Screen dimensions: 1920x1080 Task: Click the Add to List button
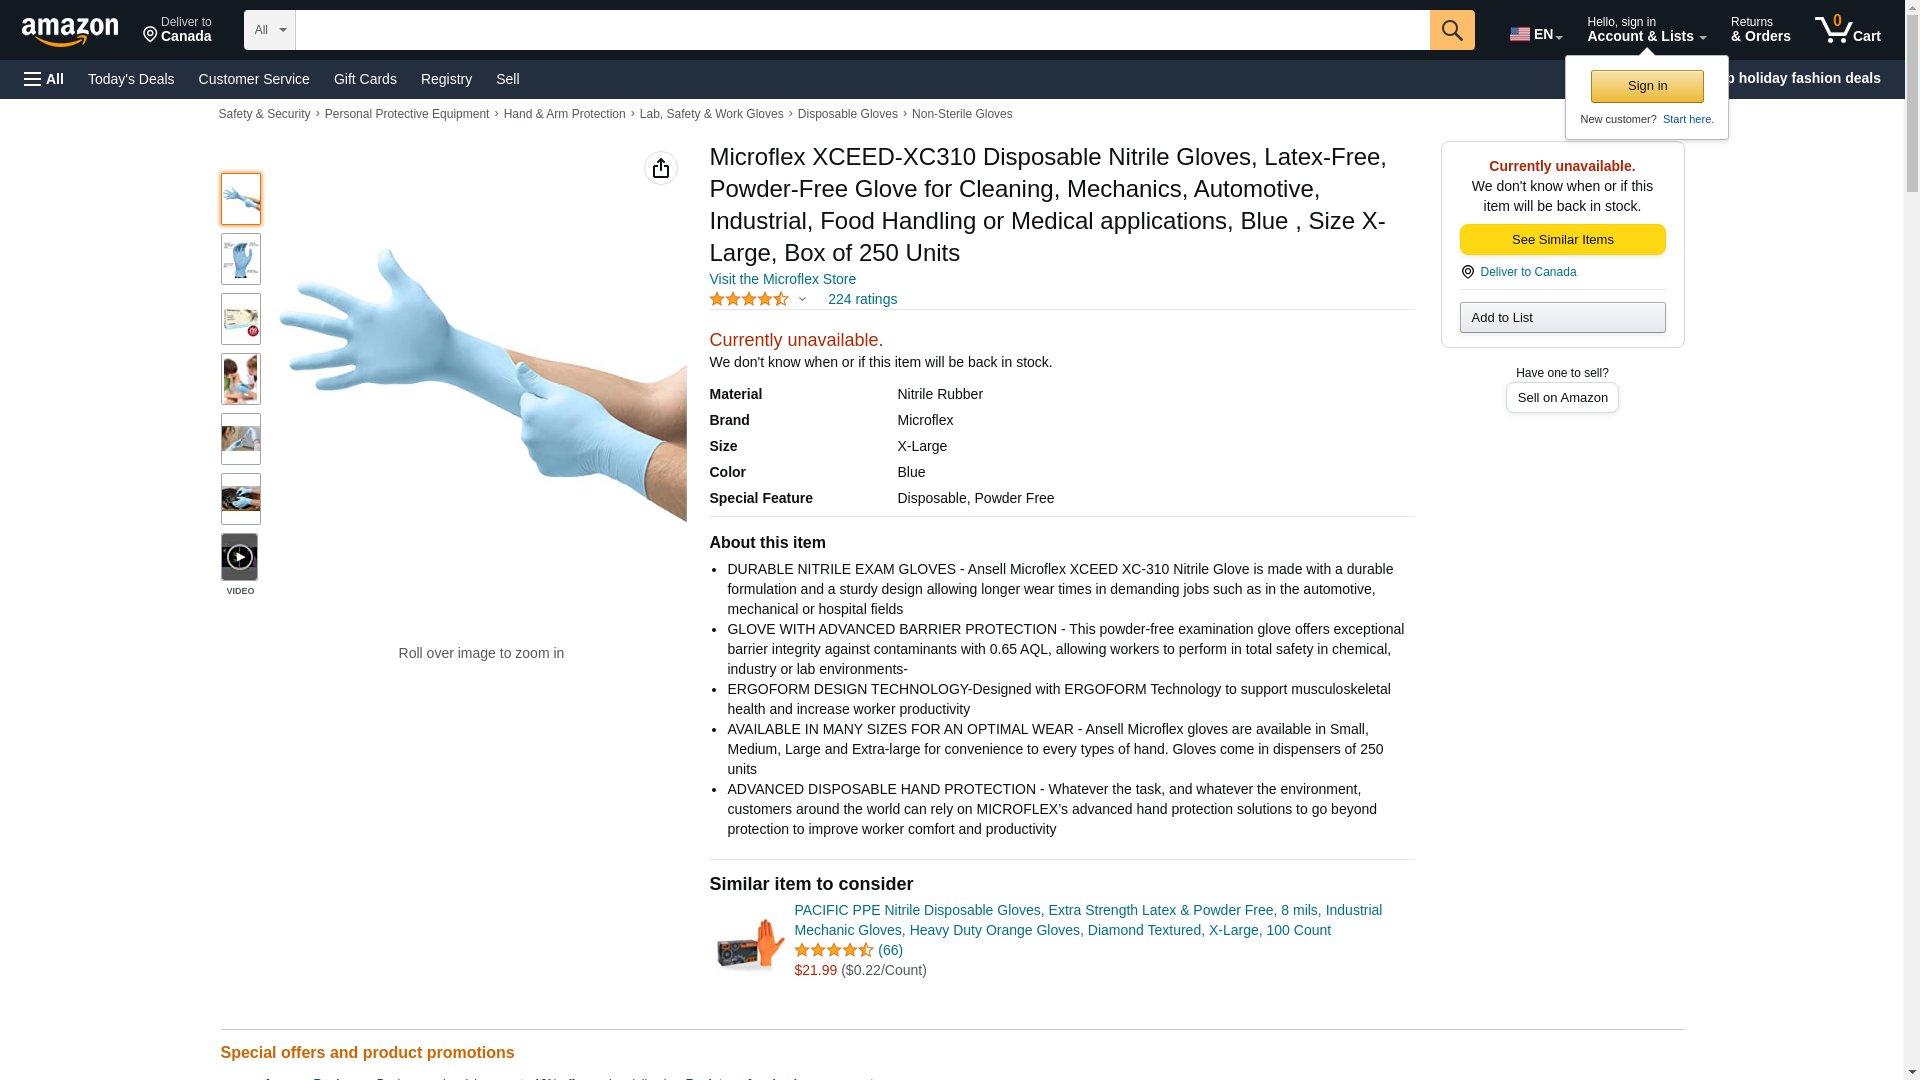[x=1562, y=318]
